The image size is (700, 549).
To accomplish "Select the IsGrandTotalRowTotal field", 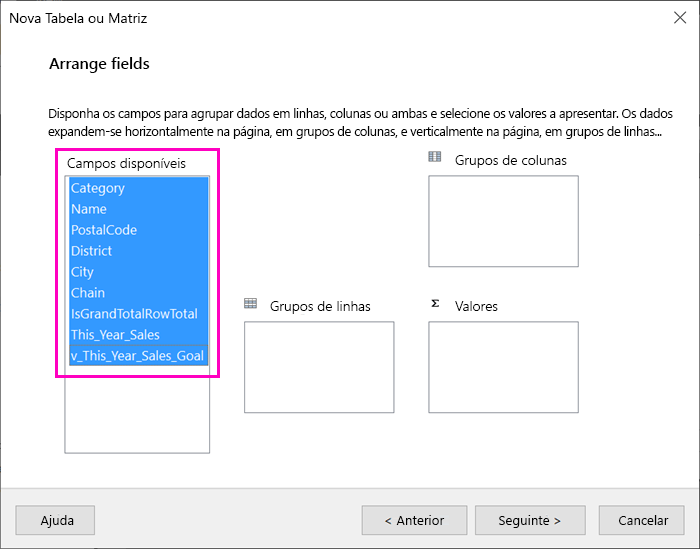I will (138, 314).
